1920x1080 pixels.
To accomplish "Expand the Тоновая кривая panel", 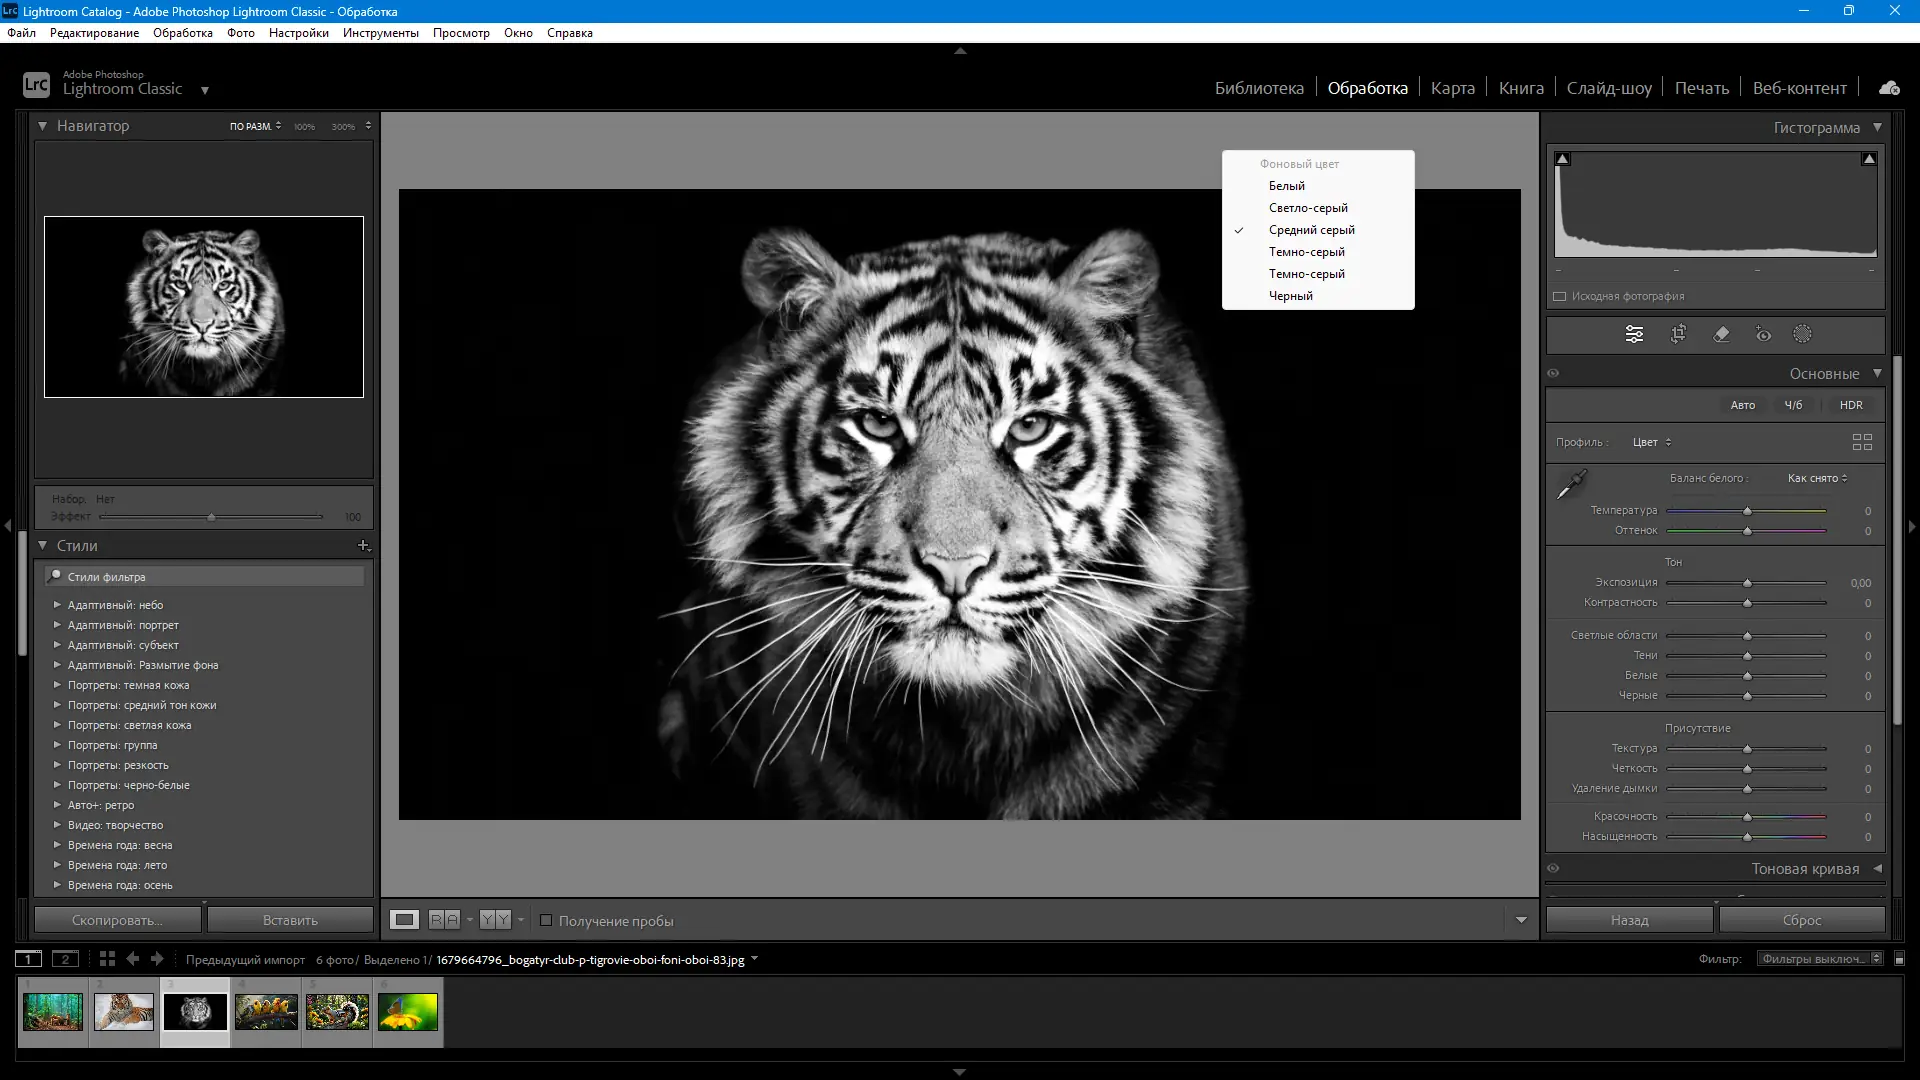I will [1877, 869].
